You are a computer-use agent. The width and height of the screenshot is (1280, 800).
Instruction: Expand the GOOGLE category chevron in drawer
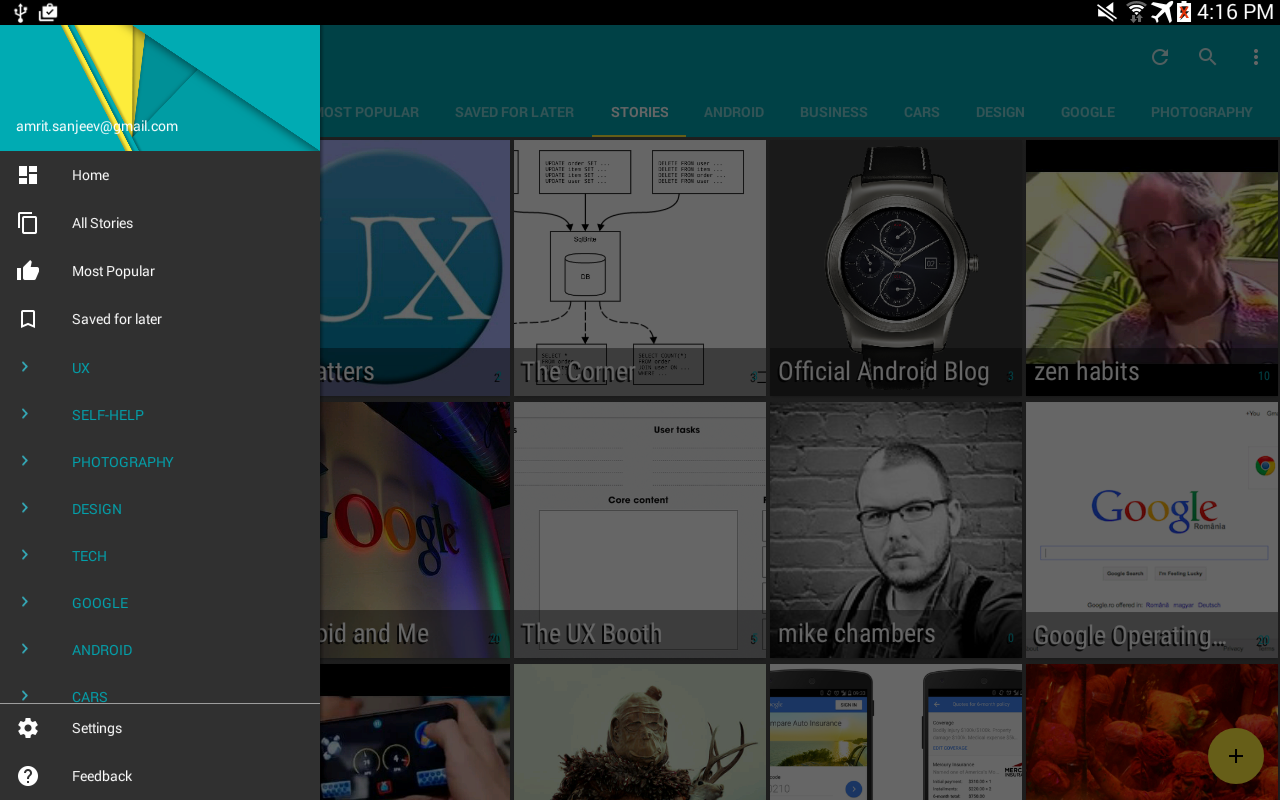[25, 602]
